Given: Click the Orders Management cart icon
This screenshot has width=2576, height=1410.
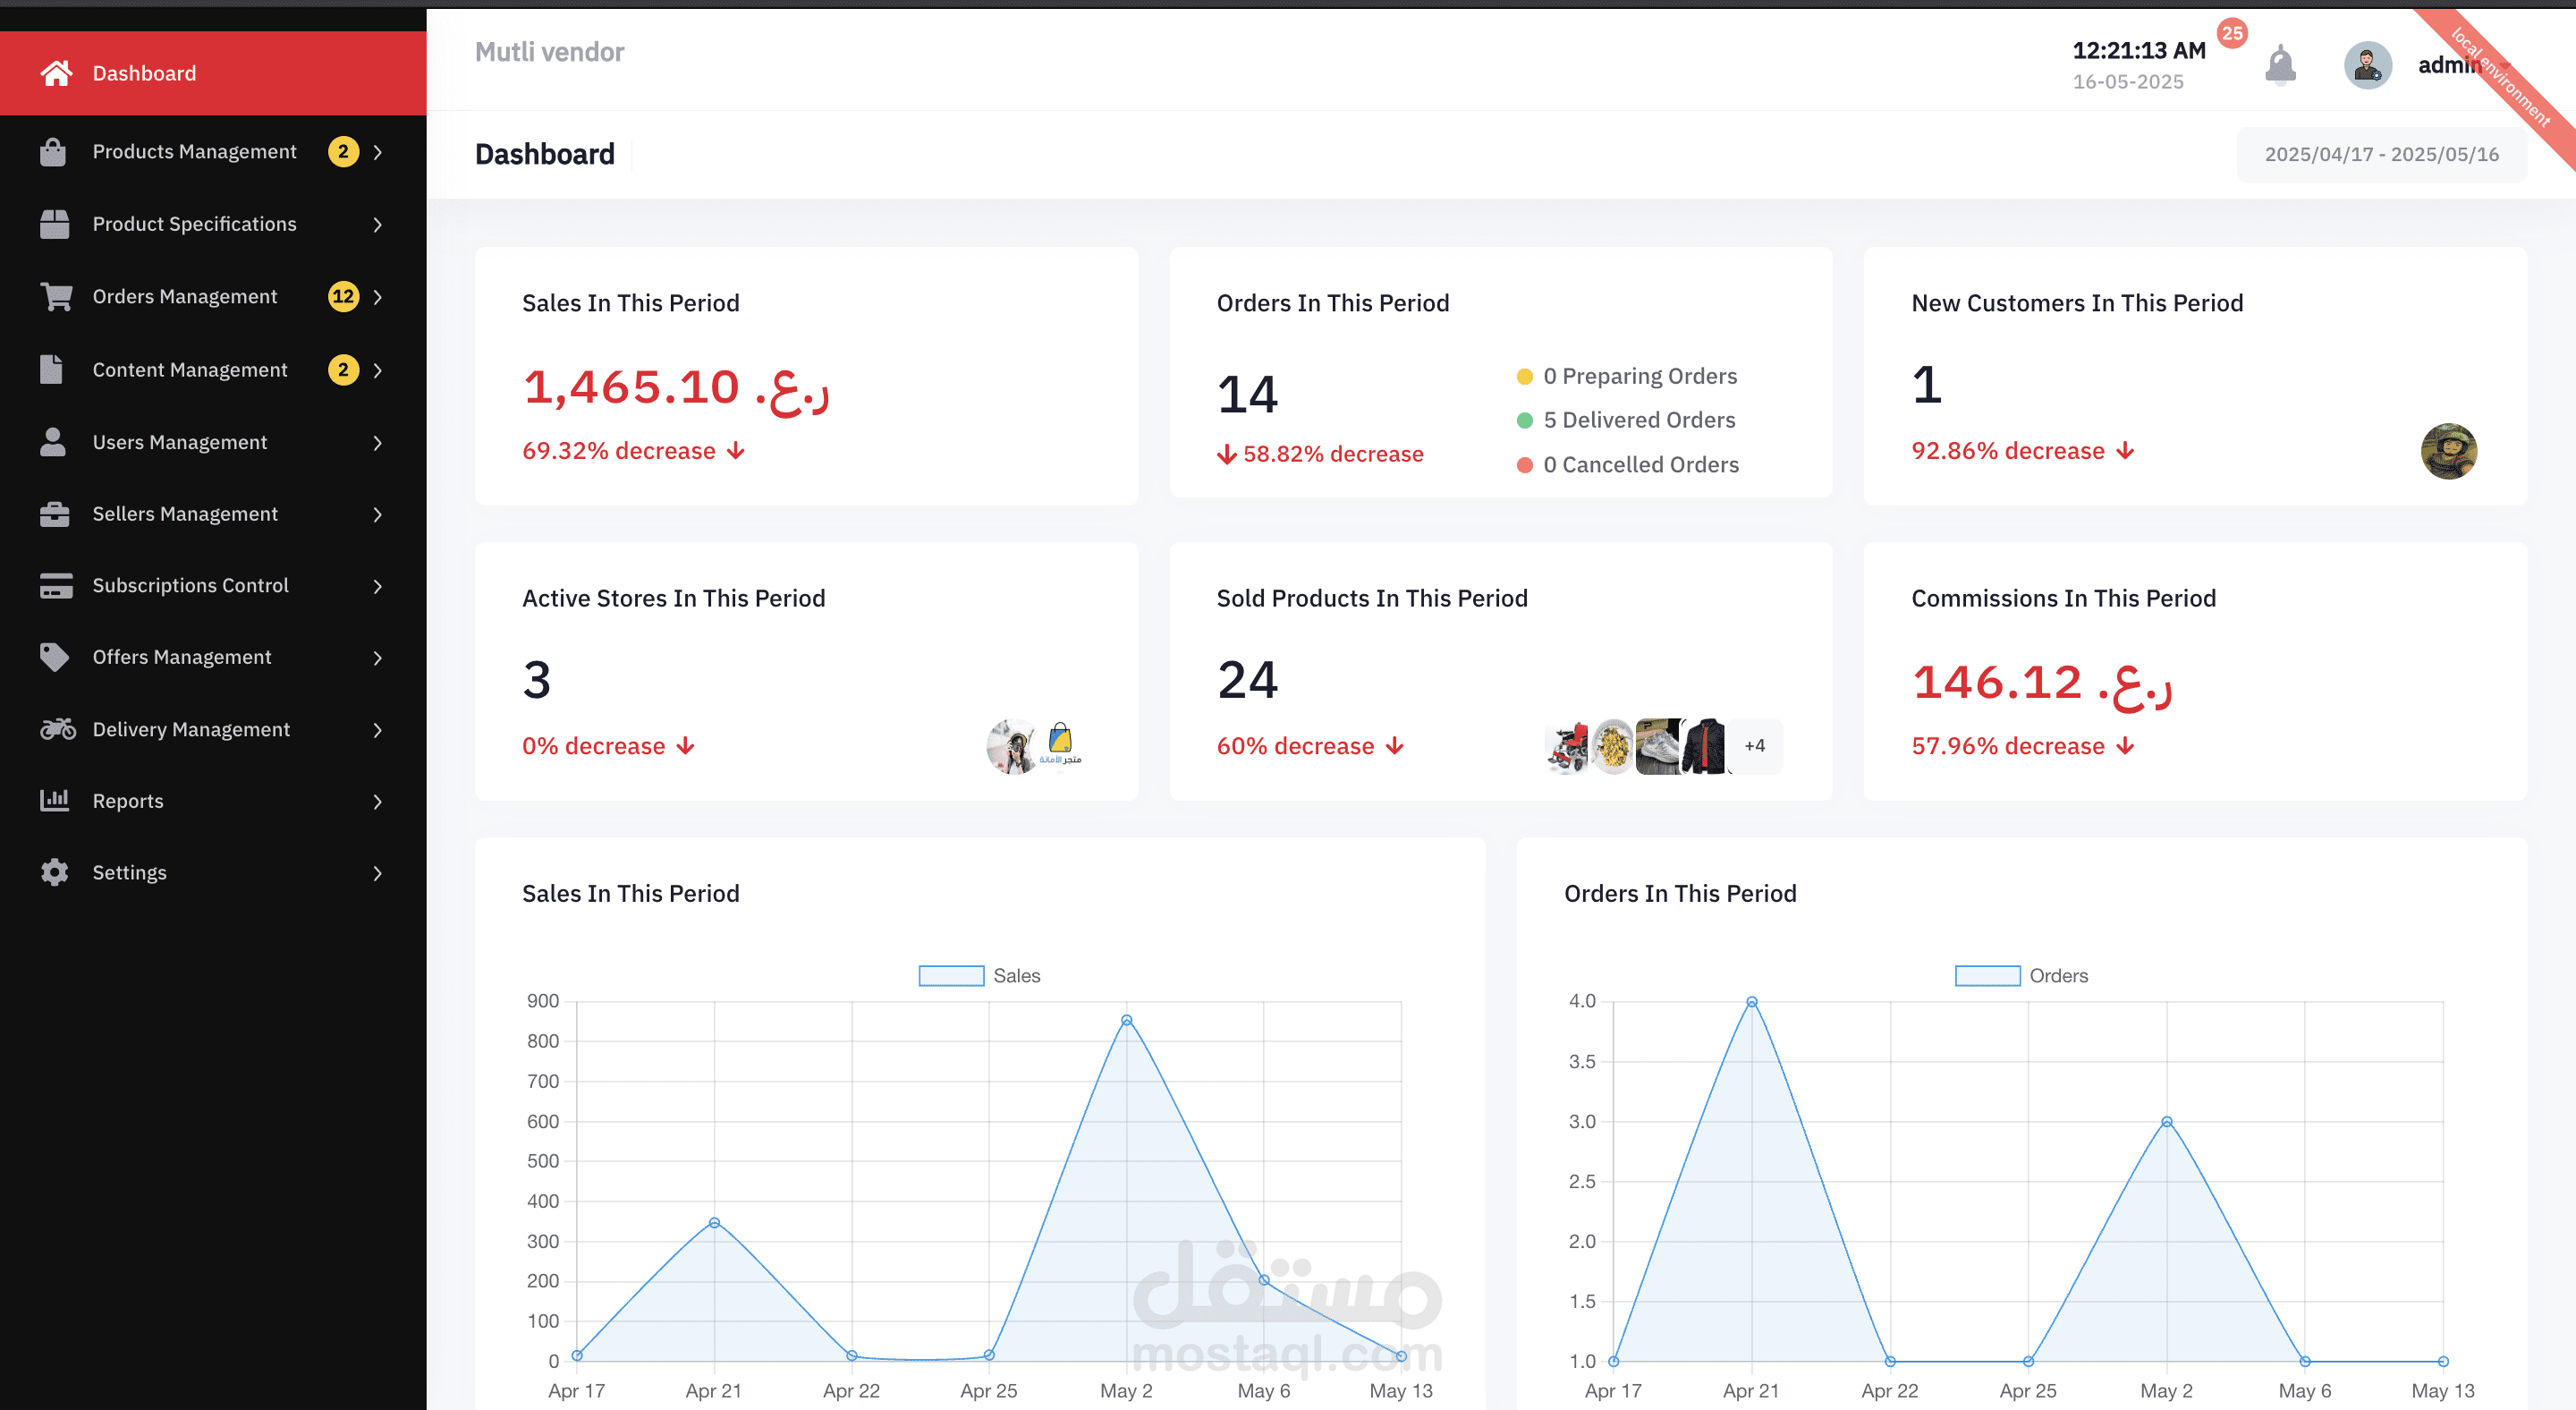Looking at the screenshot, I should coord(56,297).
